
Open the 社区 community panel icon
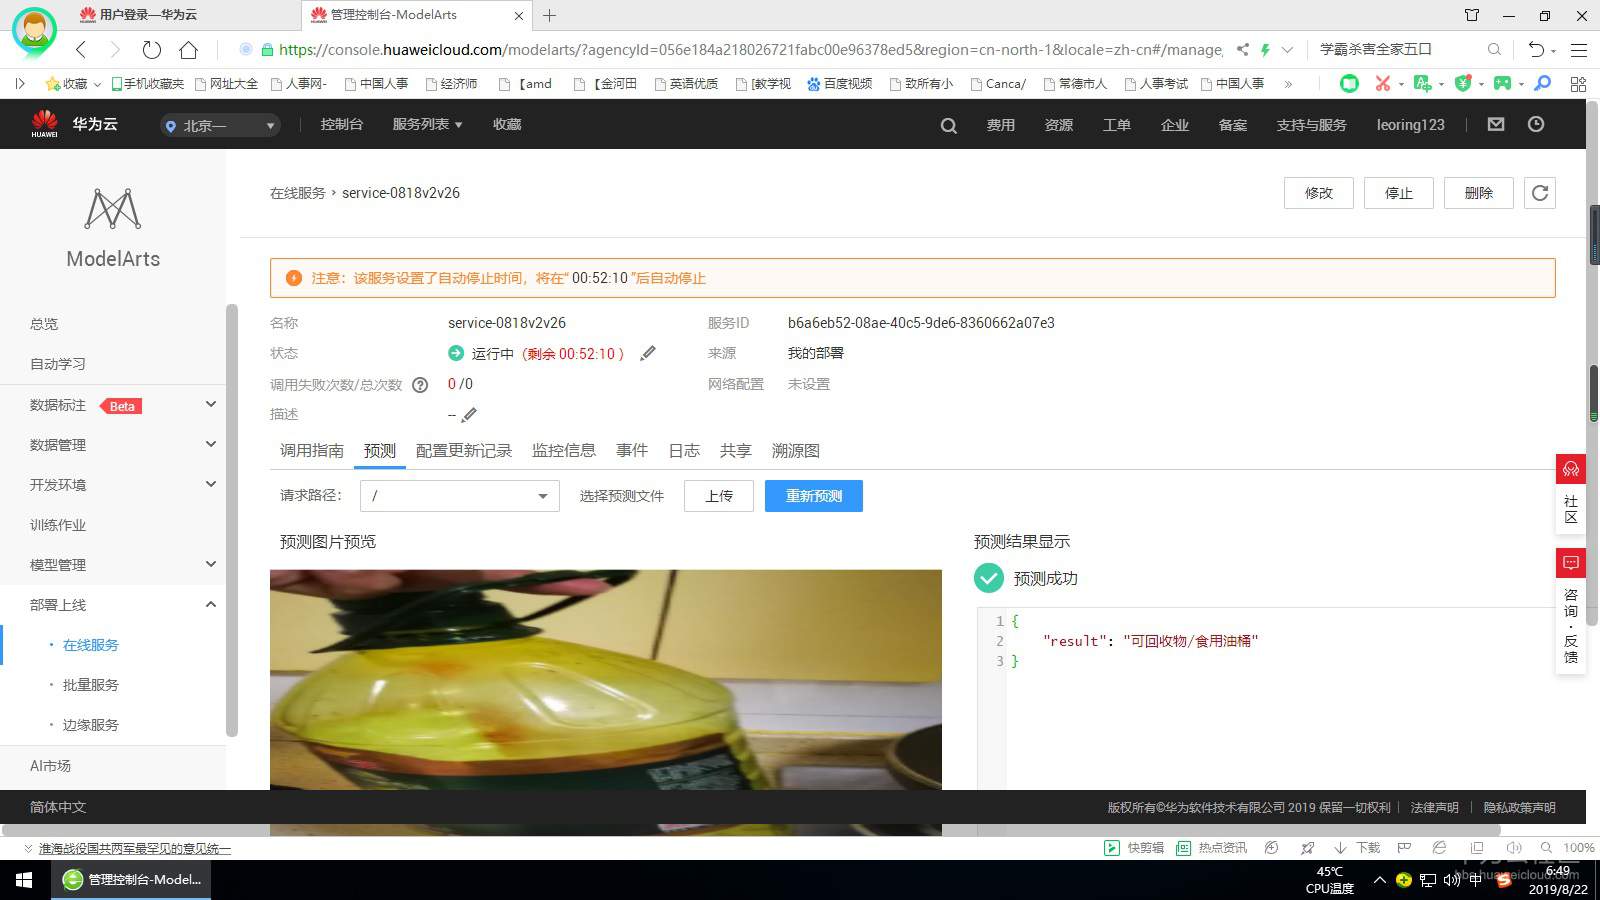pos(1570,469)
